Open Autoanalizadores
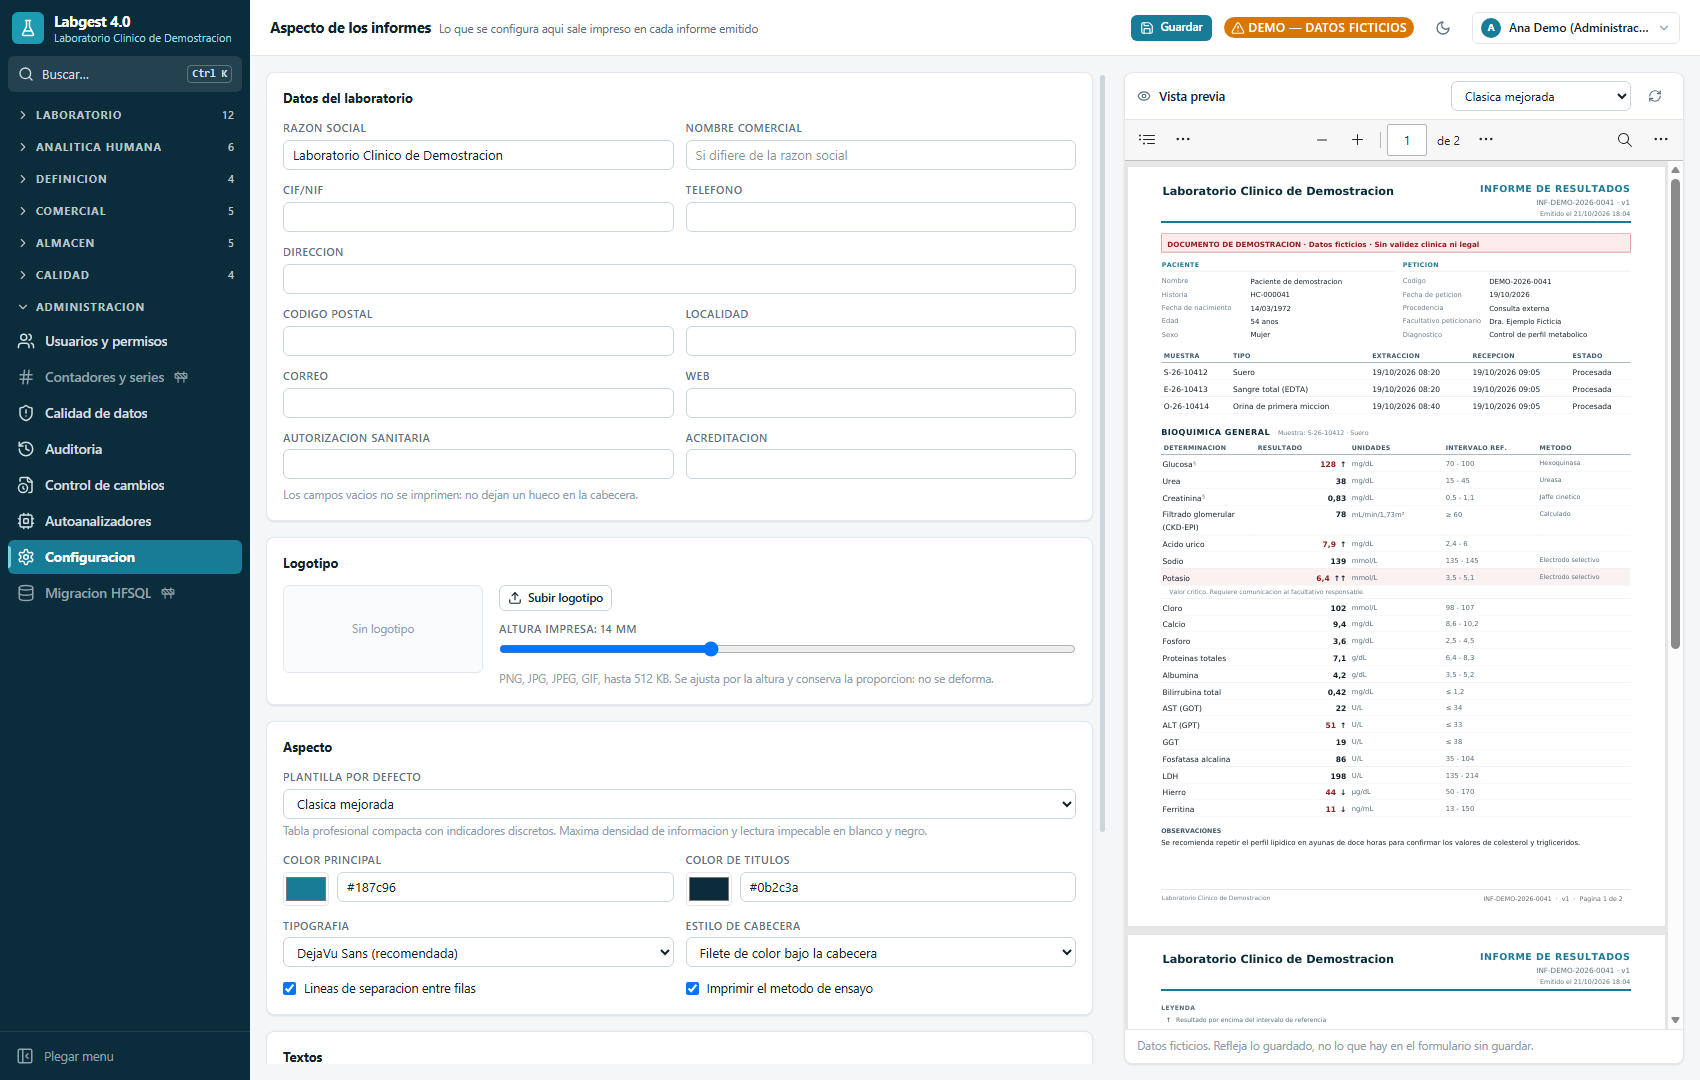This screenshot has height=1080, width=1700. click(125, 521)
